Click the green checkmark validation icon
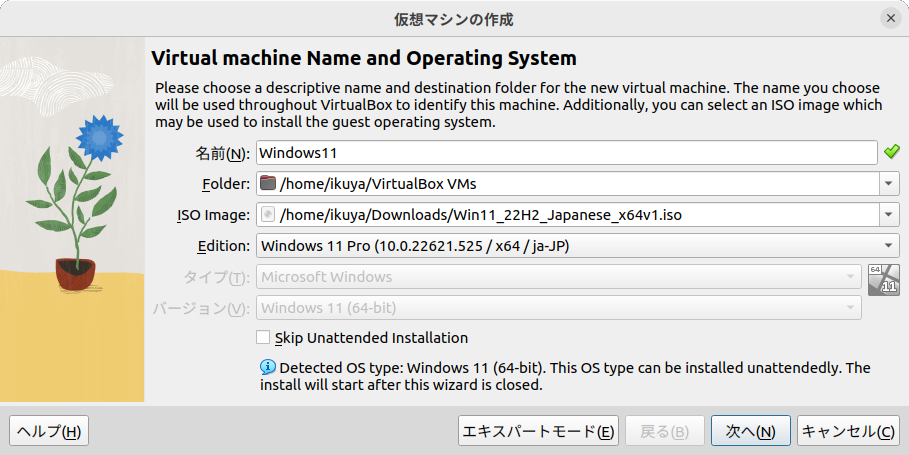 point(892,152)
